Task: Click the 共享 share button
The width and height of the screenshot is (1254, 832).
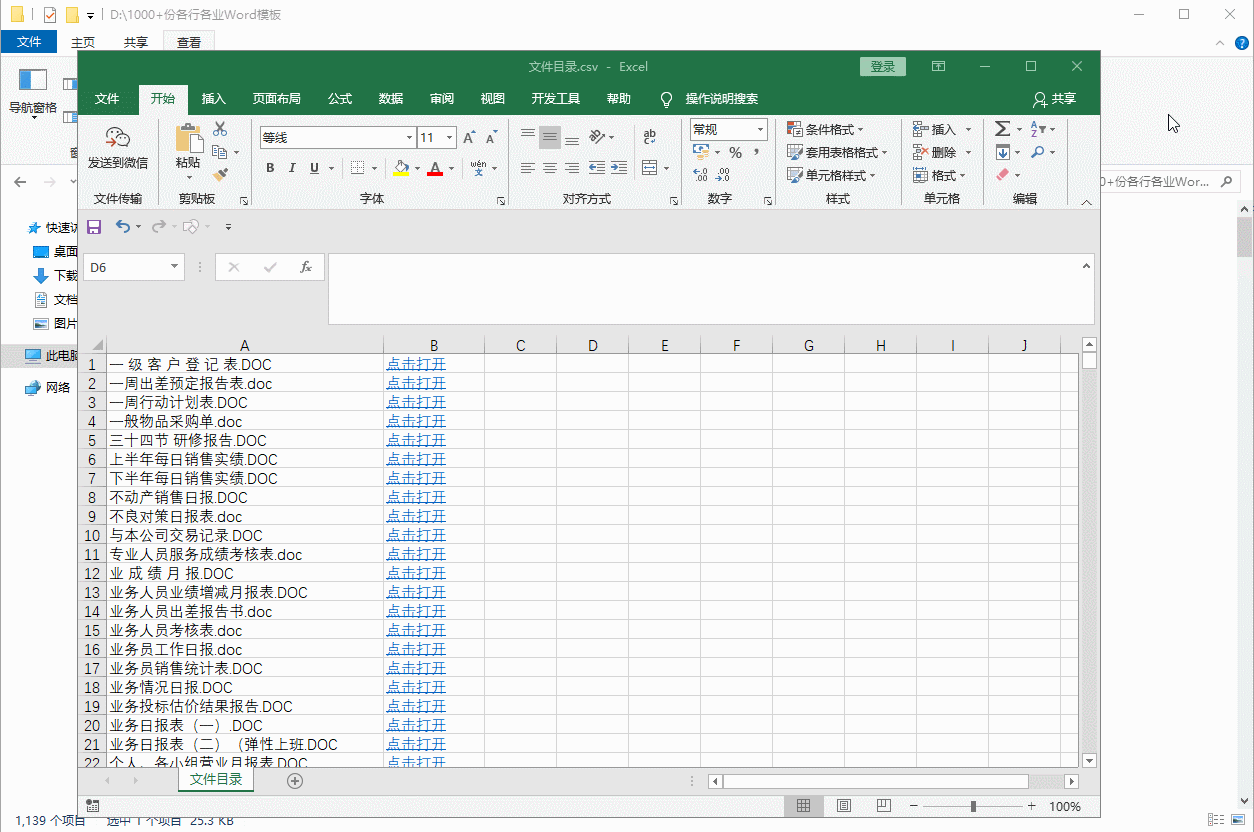Action: coord(1054,99)
